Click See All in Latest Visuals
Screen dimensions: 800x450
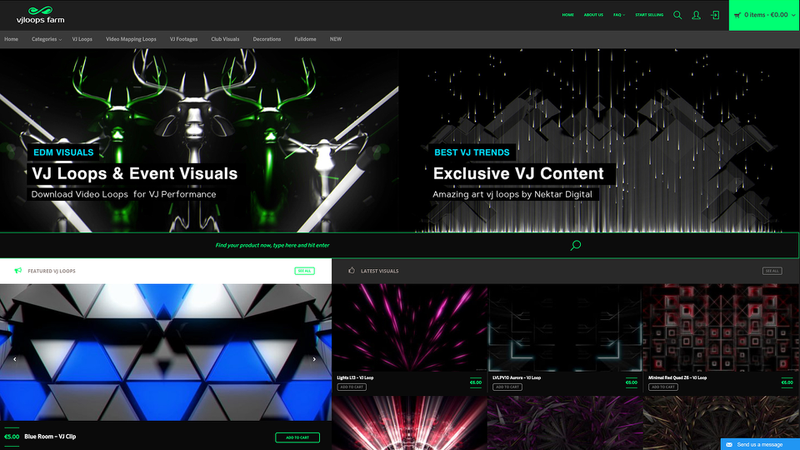point(772,271)
